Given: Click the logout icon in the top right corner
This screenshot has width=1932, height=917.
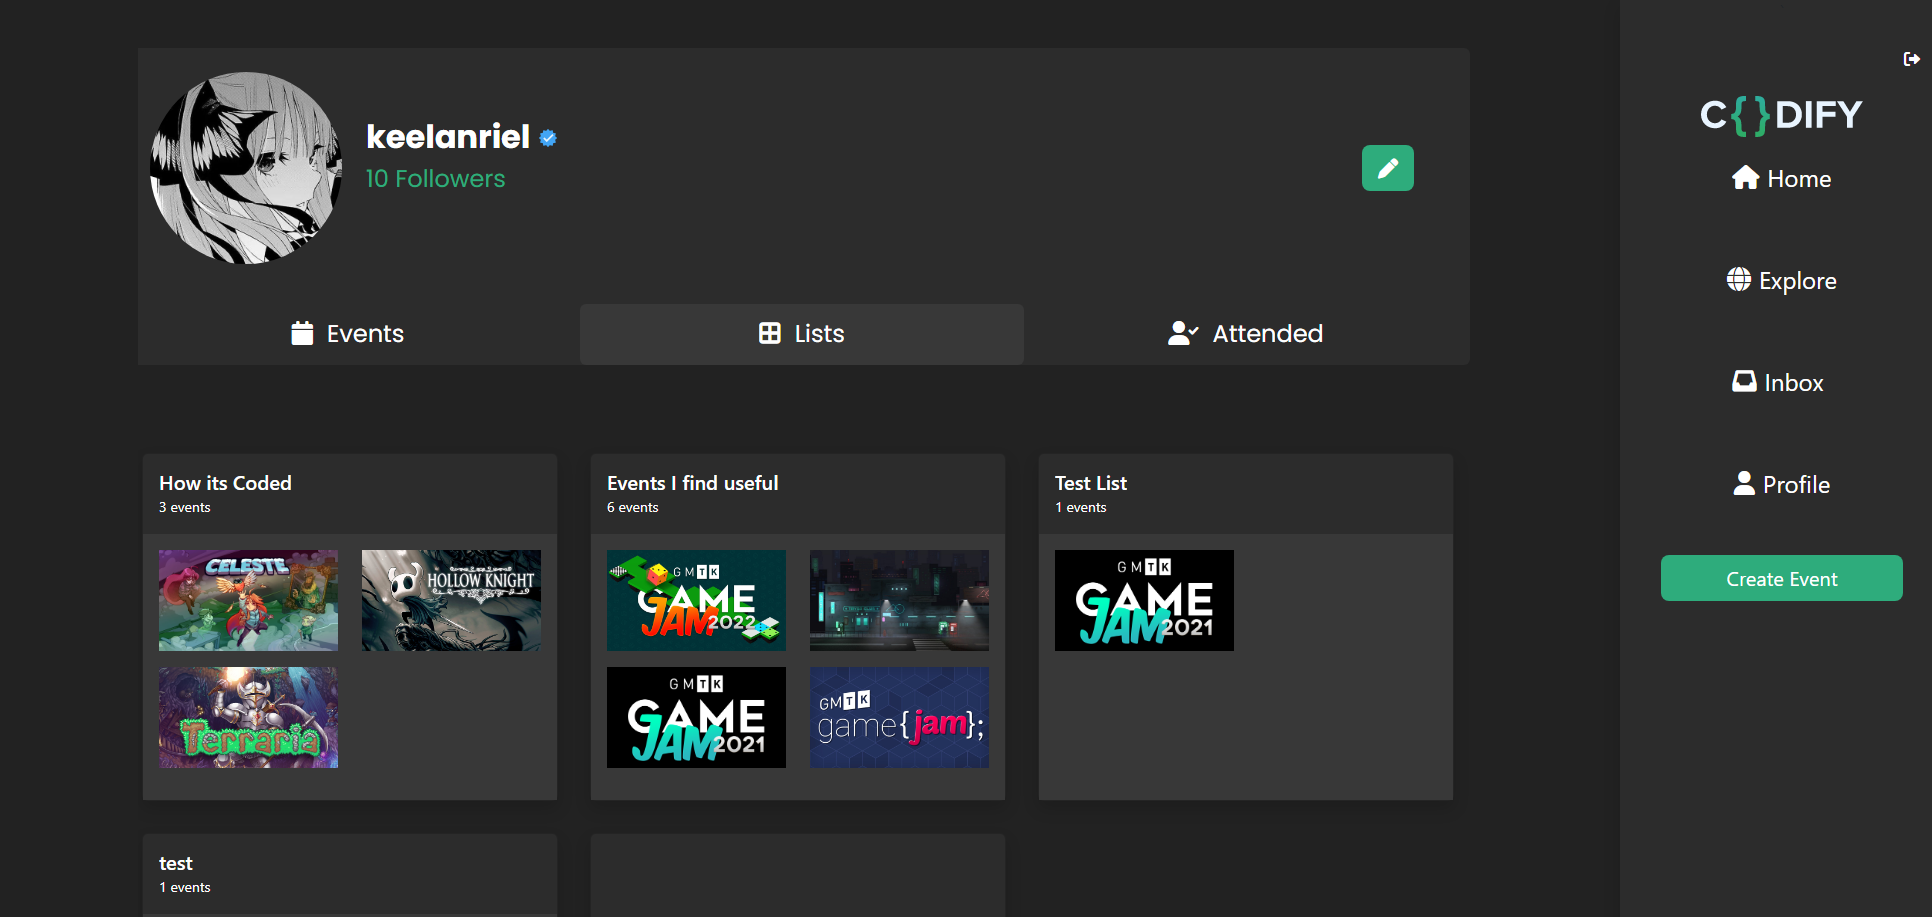Looking at the screenshot, I should coord(1911,59).
